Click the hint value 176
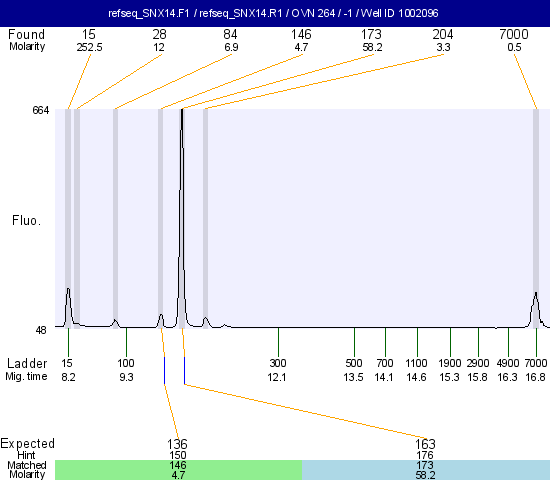The width and height of the screenshot is (550, 480). 425,455
